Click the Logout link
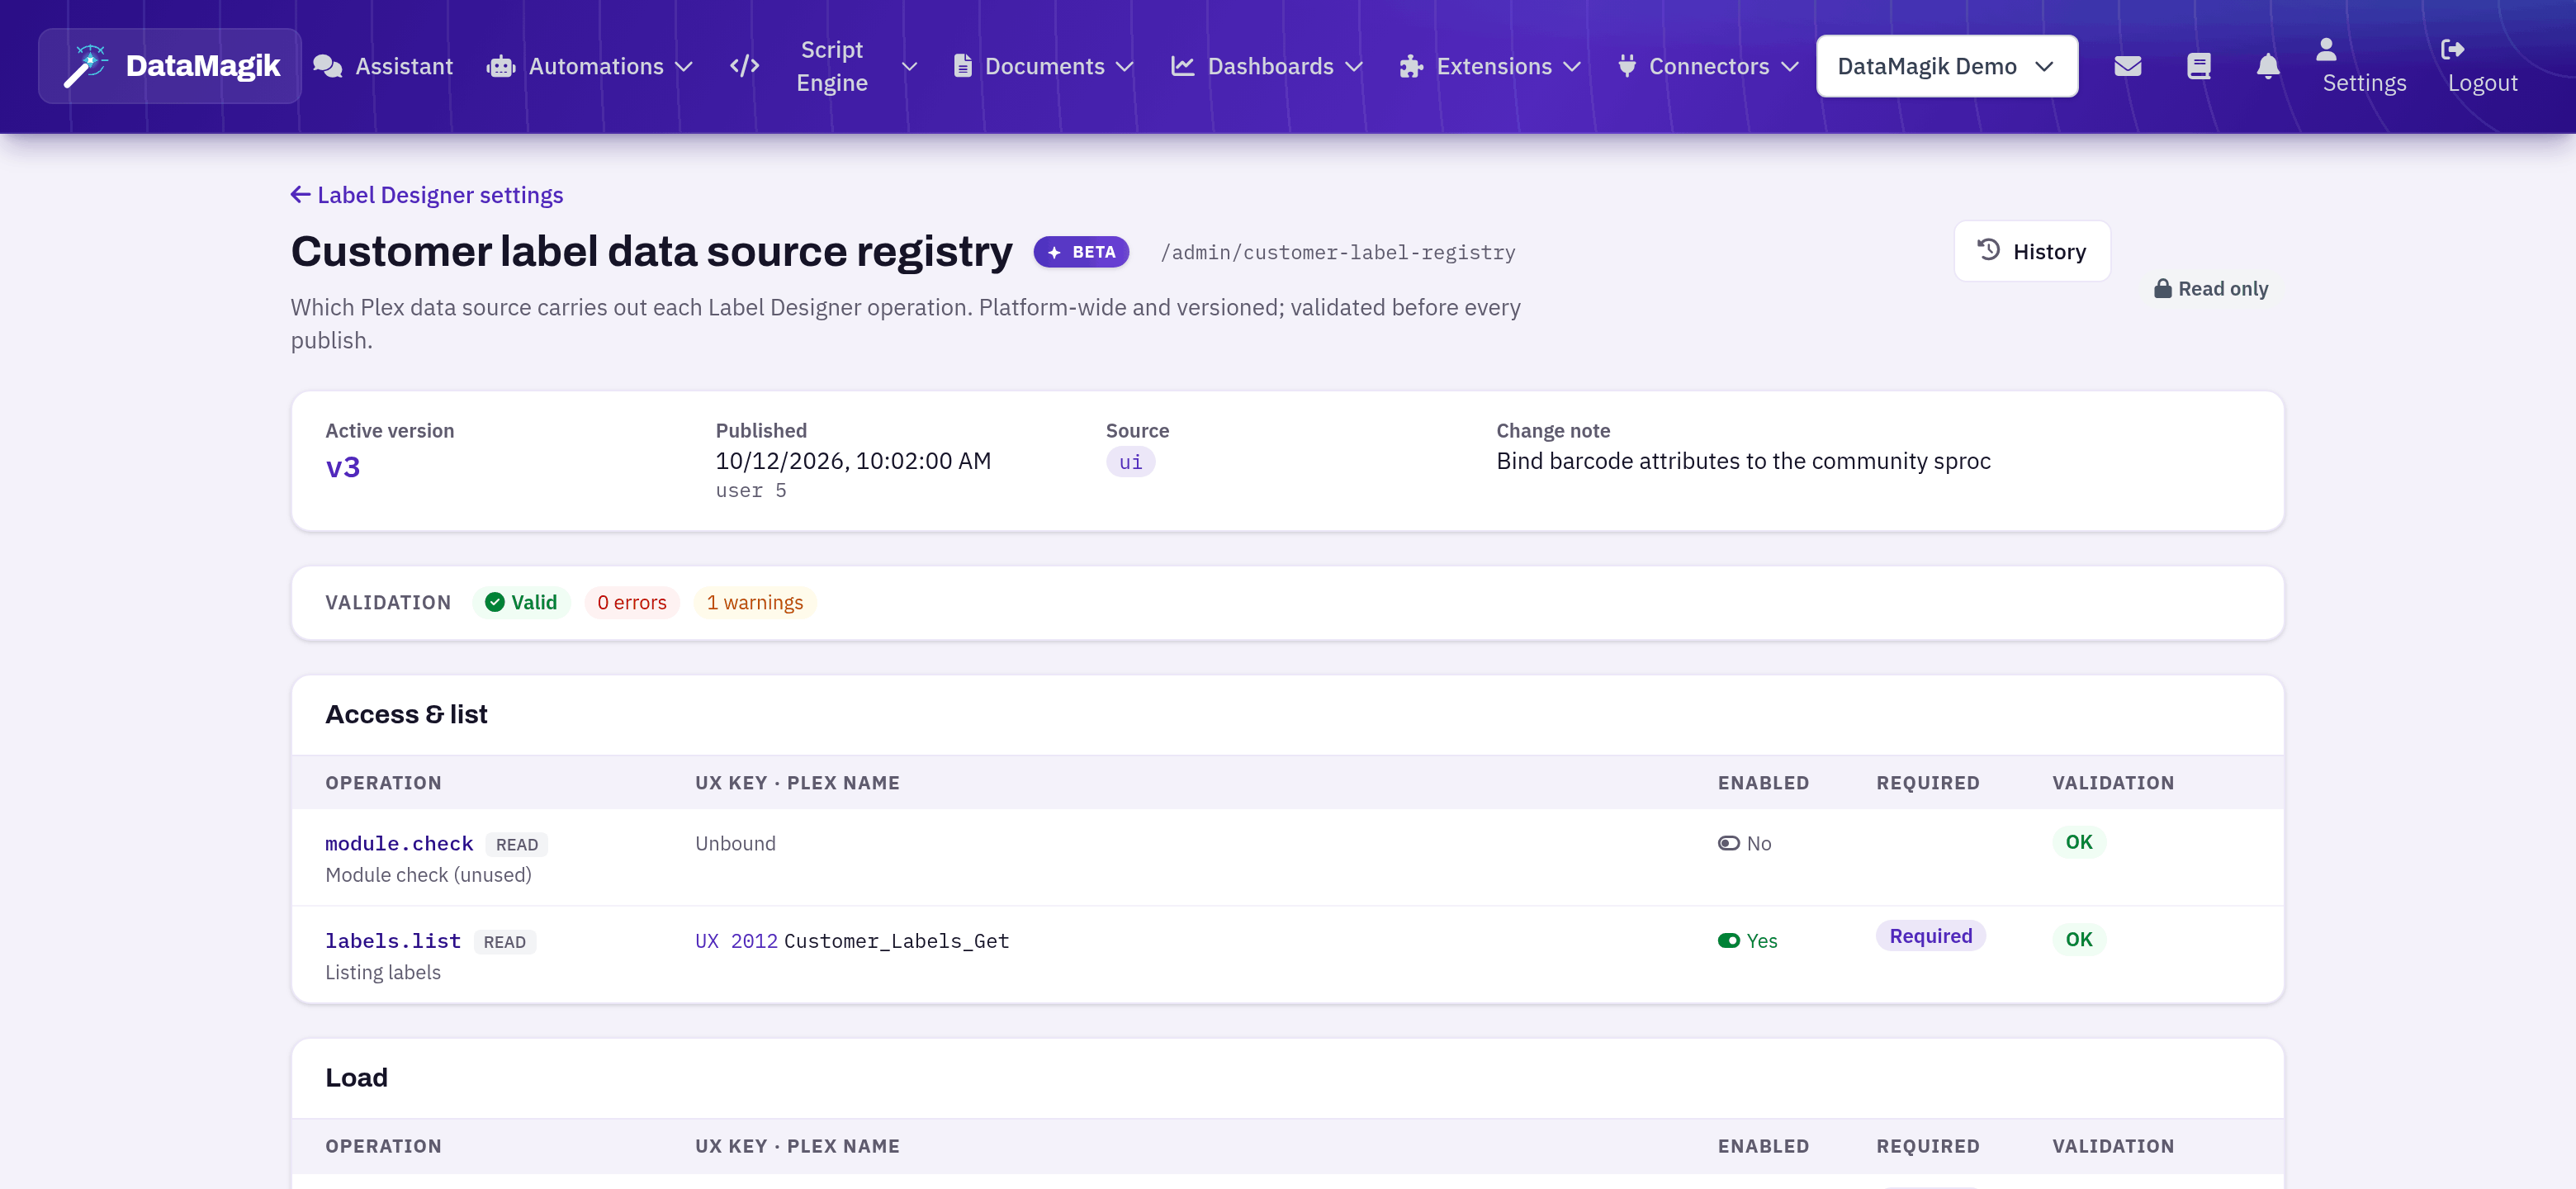The height and width of the screenshot is (1189, 2576). pyautogui.click(x=2482, y=66)
